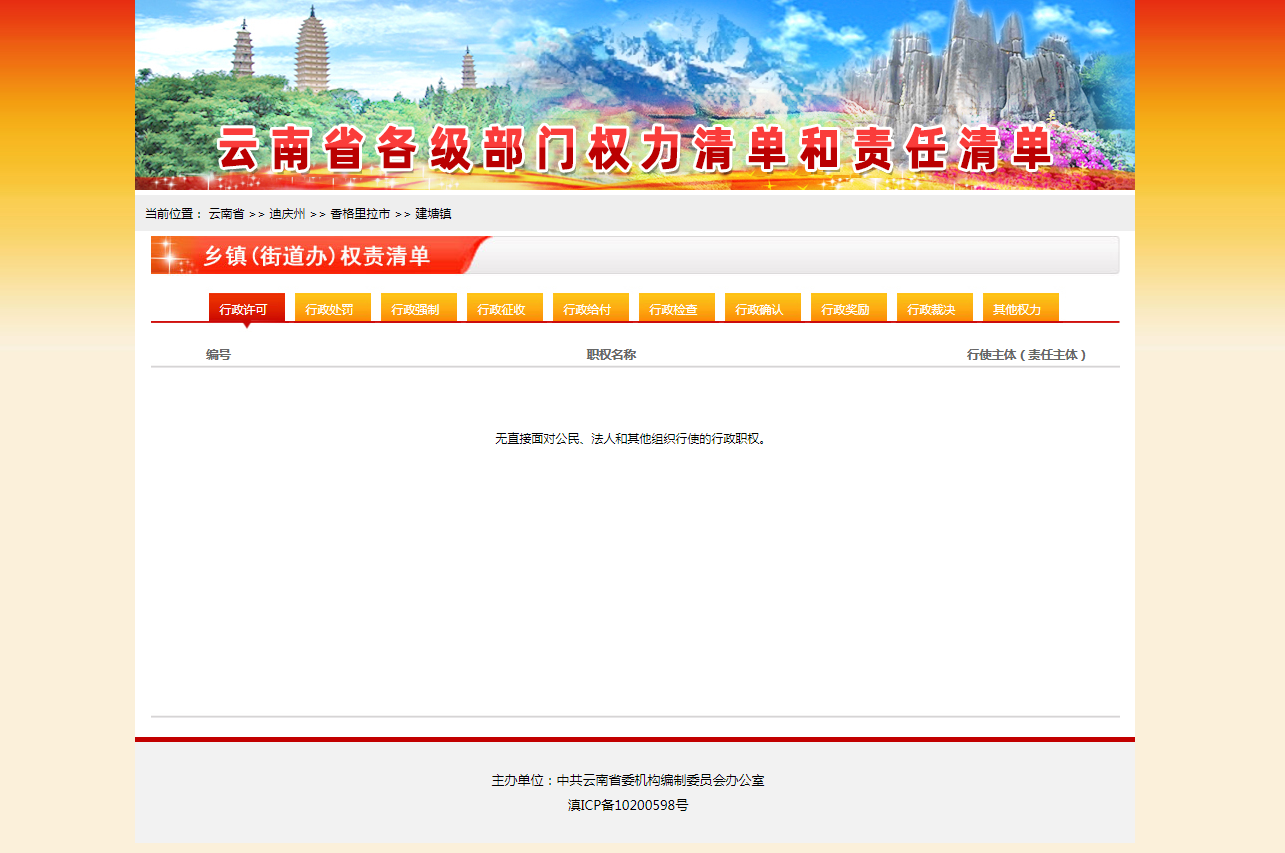
Task: Open 香格里拉市 breadcrumb link
Action: click(x=360, y=214)
